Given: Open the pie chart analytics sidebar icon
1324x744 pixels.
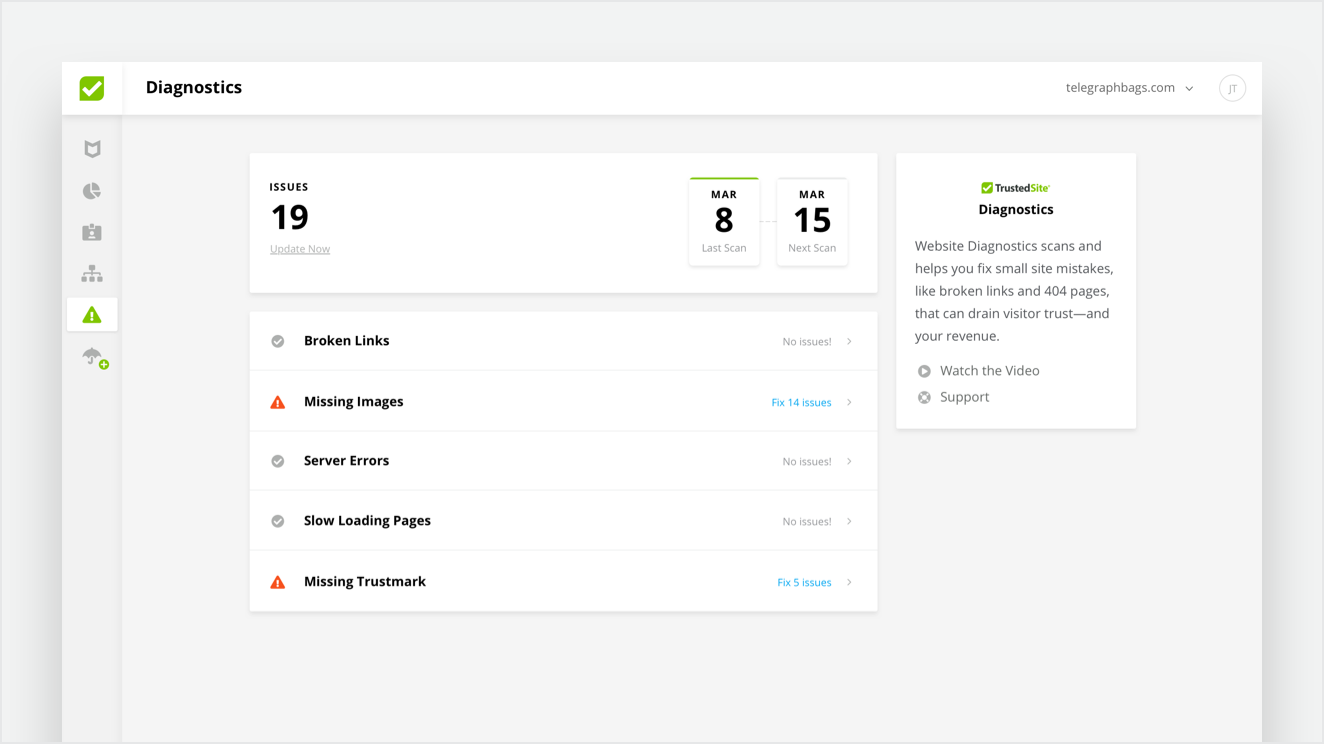Looking at the screenshot, I should tap(92, 191).
